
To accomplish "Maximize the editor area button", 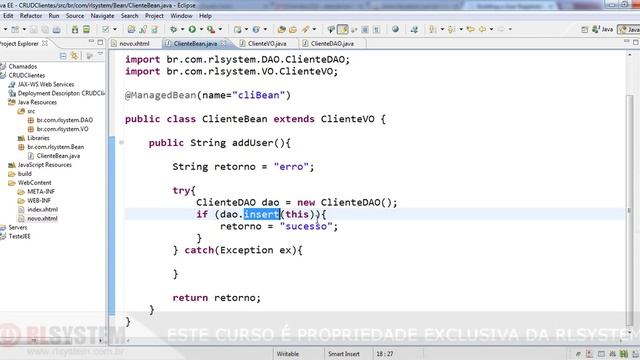I will pyautogui.click(x=636, y=42).
